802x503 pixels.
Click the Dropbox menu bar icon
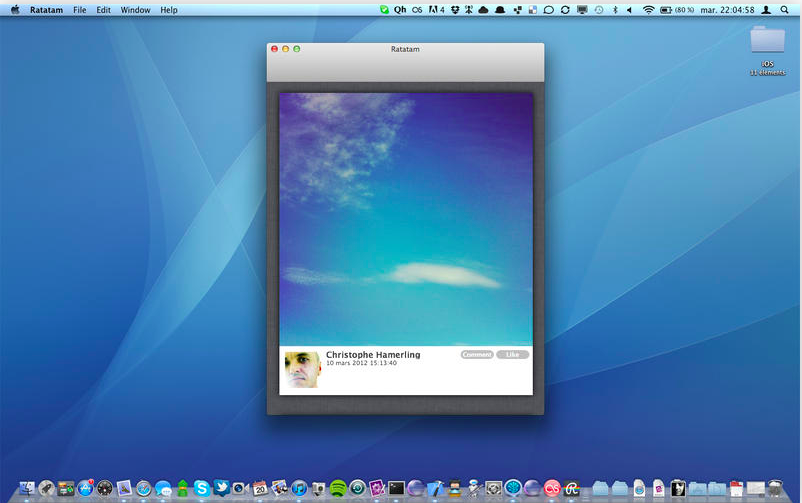tap(455, 10)
